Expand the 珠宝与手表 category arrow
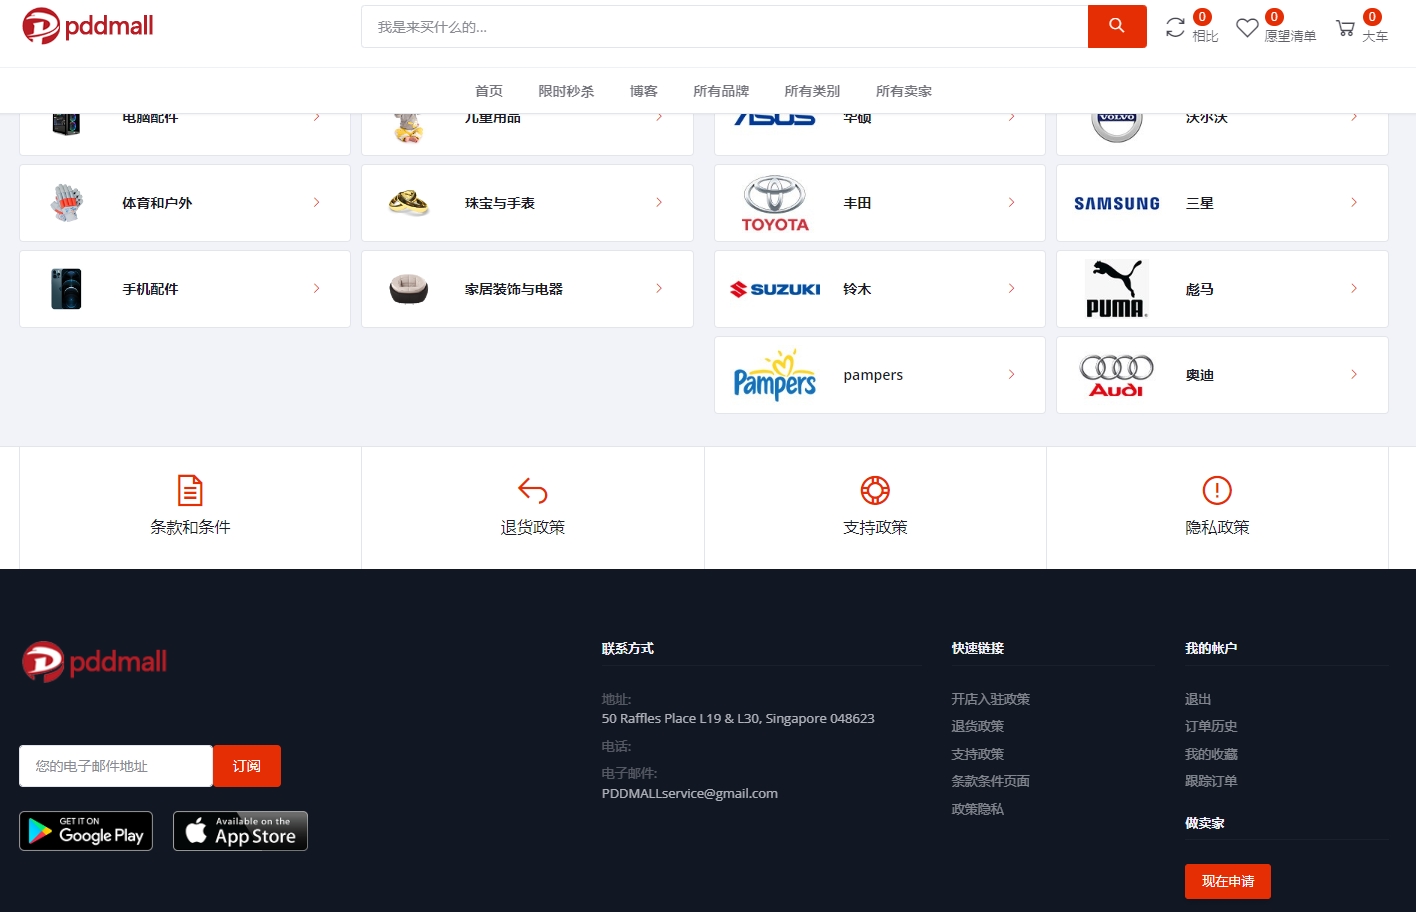1416x912 pixels. click(659, 203)
